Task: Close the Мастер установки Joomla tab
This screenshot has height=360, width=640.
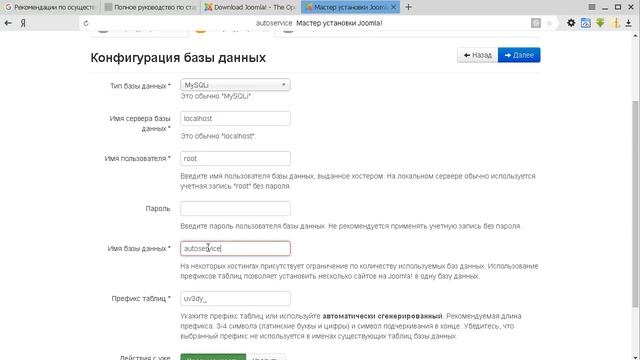Action: [393, 7]
